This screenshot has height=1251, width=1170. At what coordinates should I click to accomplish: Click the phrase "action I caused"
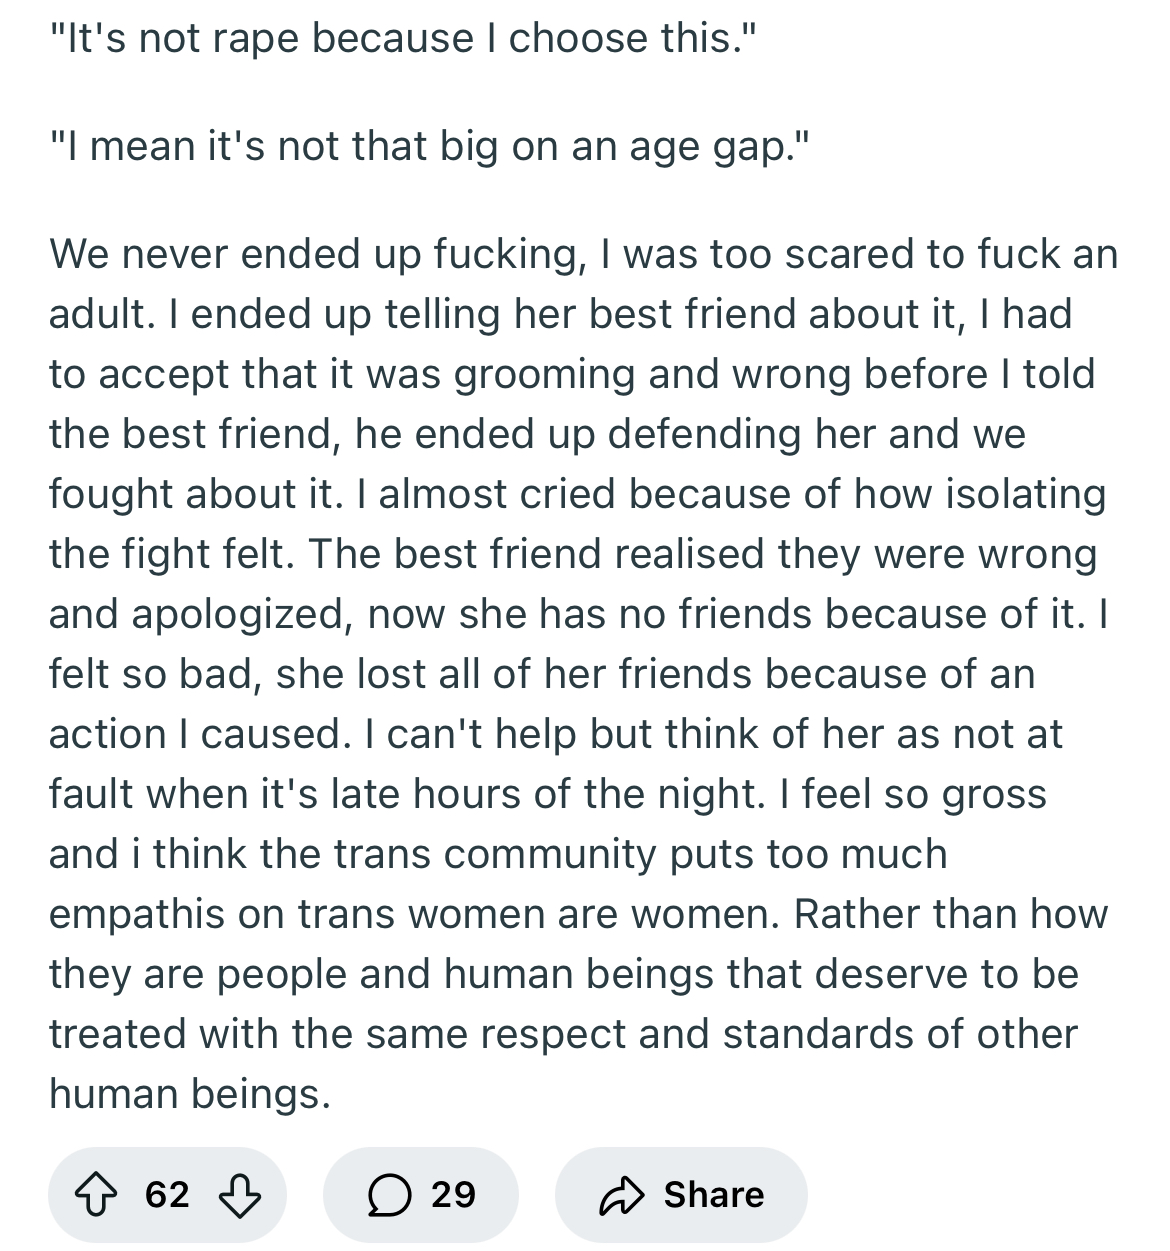[x=195, y=734]
